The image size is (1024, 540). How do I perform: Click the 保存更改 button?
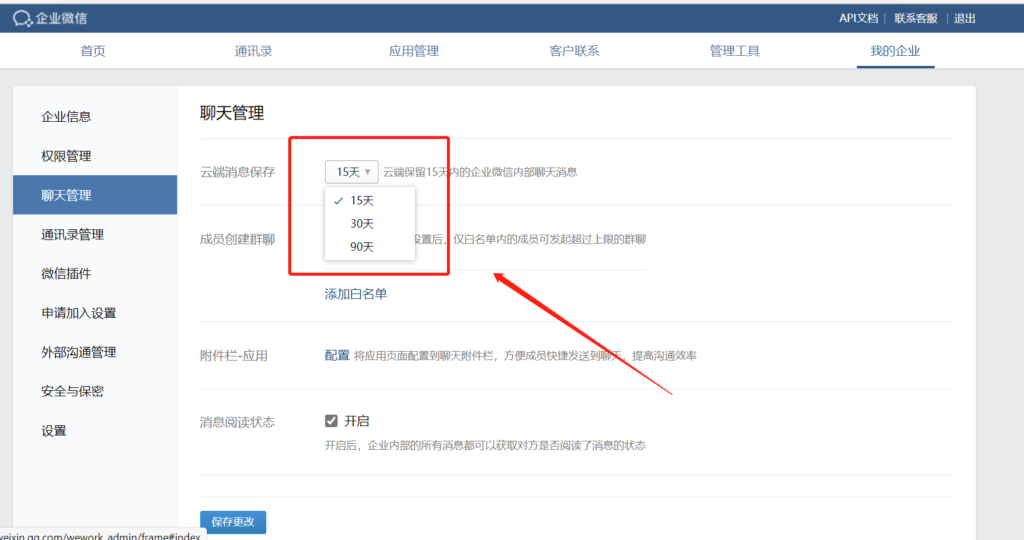[233, 522]
